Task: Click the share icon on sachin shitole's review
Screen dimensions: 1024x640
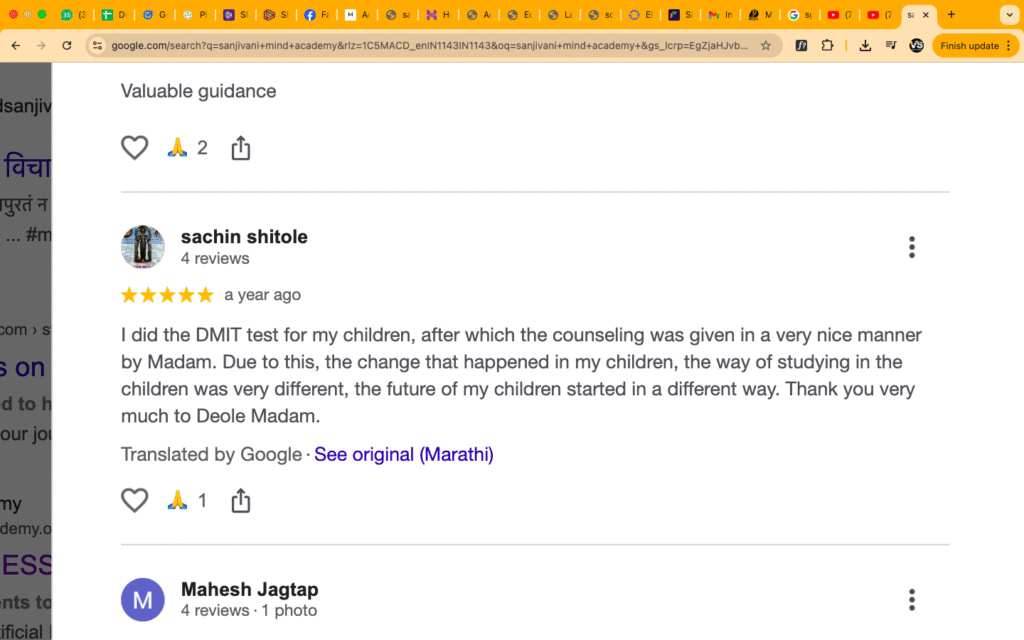Action: coord(240,500)
